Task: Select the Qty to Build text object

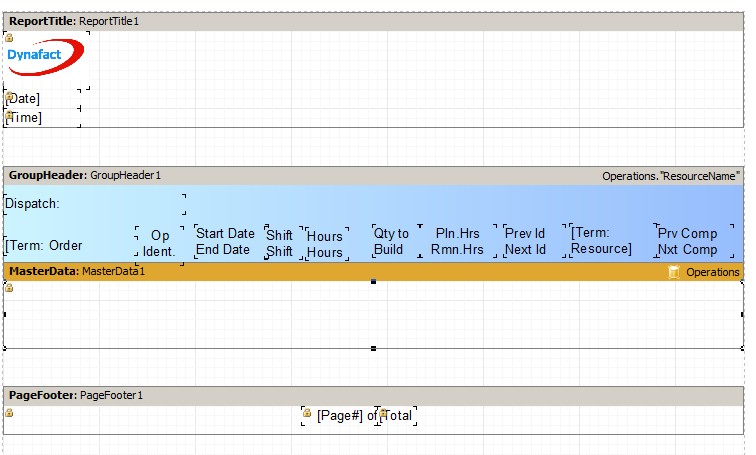Action: pyautogui.click(x=390, y=242)
